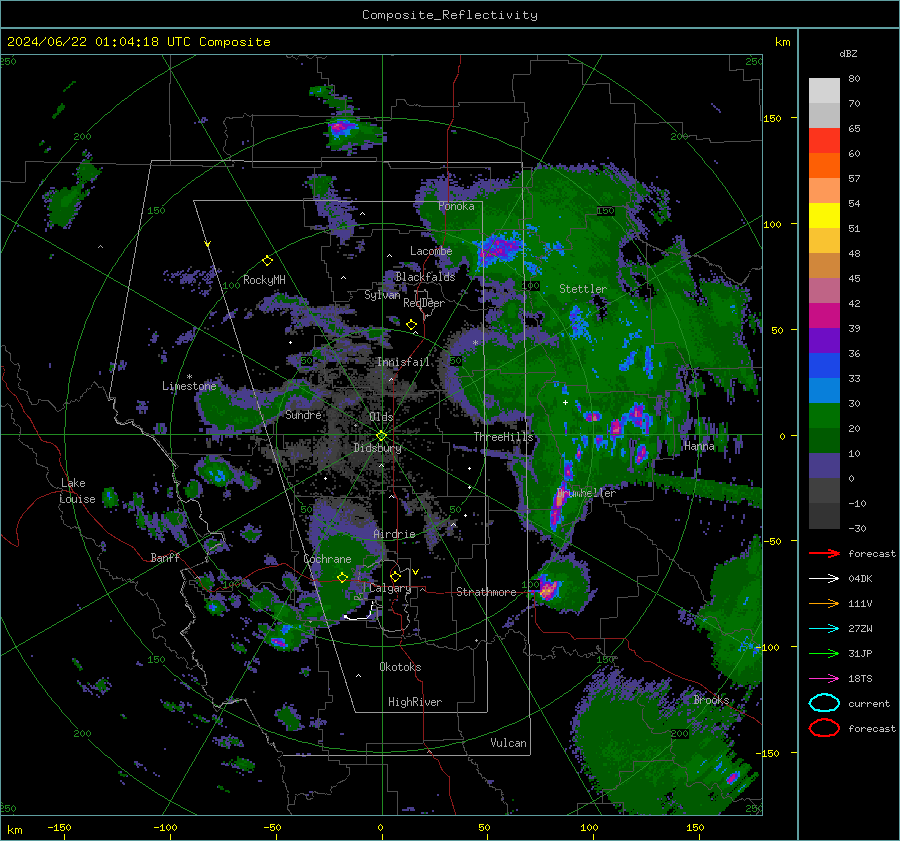This screenshot has height=841, width=900.
Task: Click the red forecast arrow in legend
Action: pyautogui.click(x=824, y=553)
